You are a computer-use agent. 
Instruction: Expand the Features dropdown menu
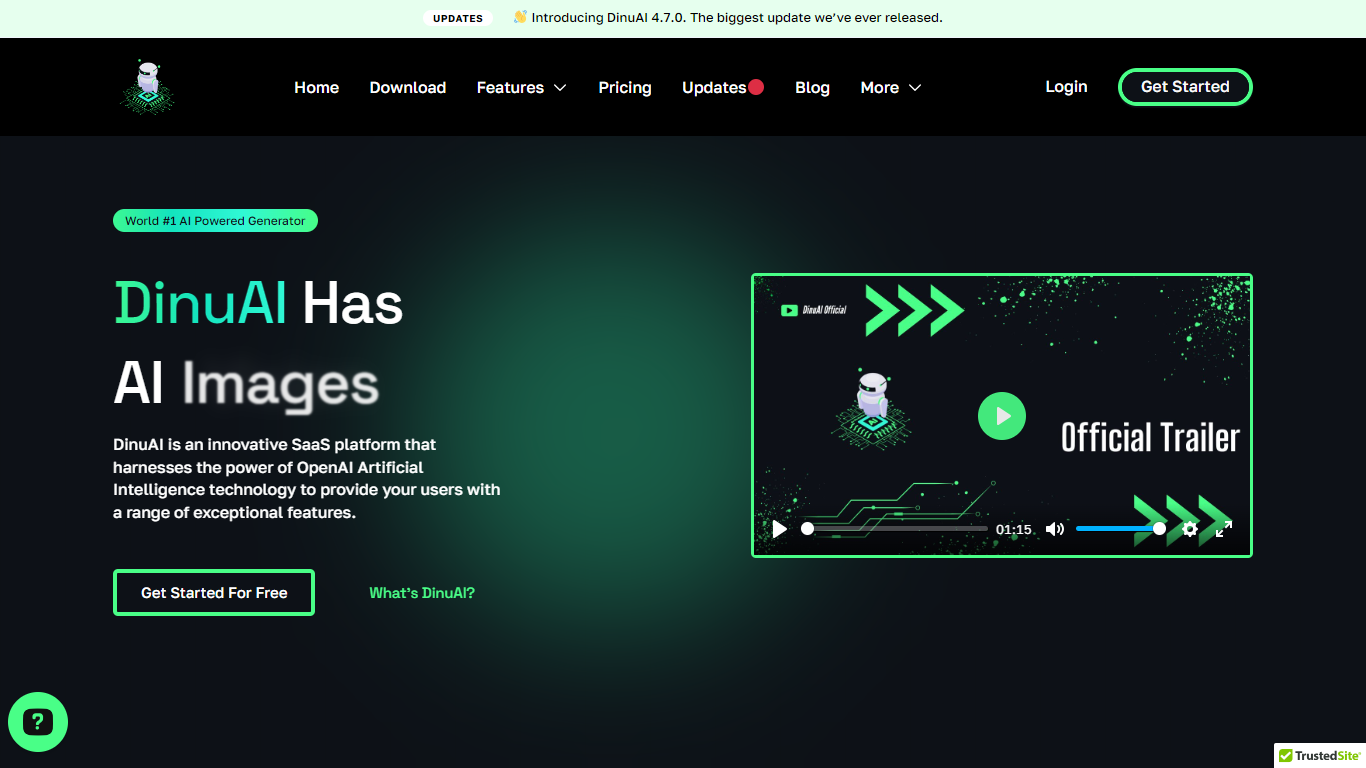pyautogui.click(x=522, y=88)
